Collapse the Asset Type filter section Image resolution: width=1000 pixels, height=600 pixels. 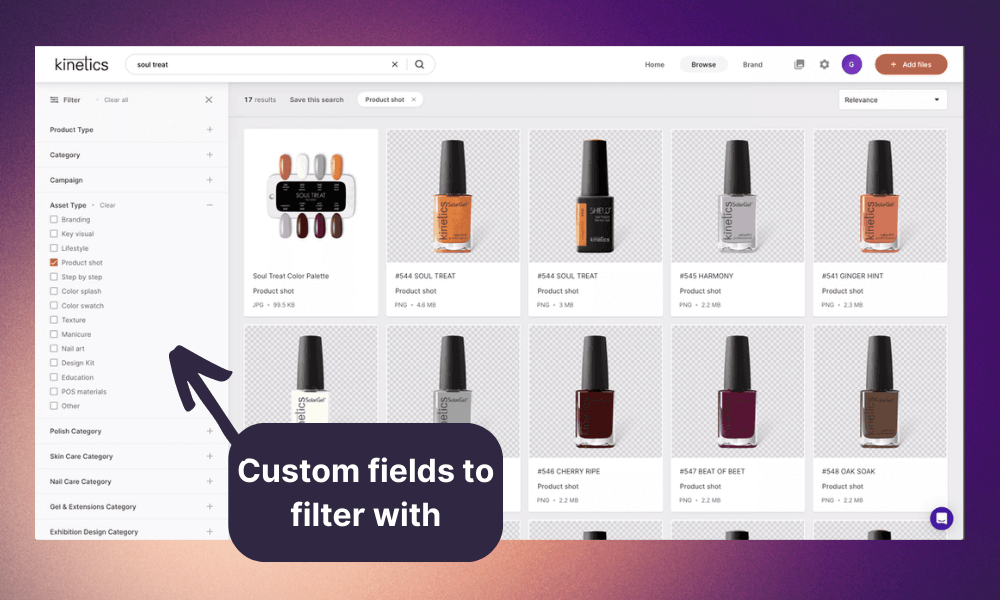[210, 205]
